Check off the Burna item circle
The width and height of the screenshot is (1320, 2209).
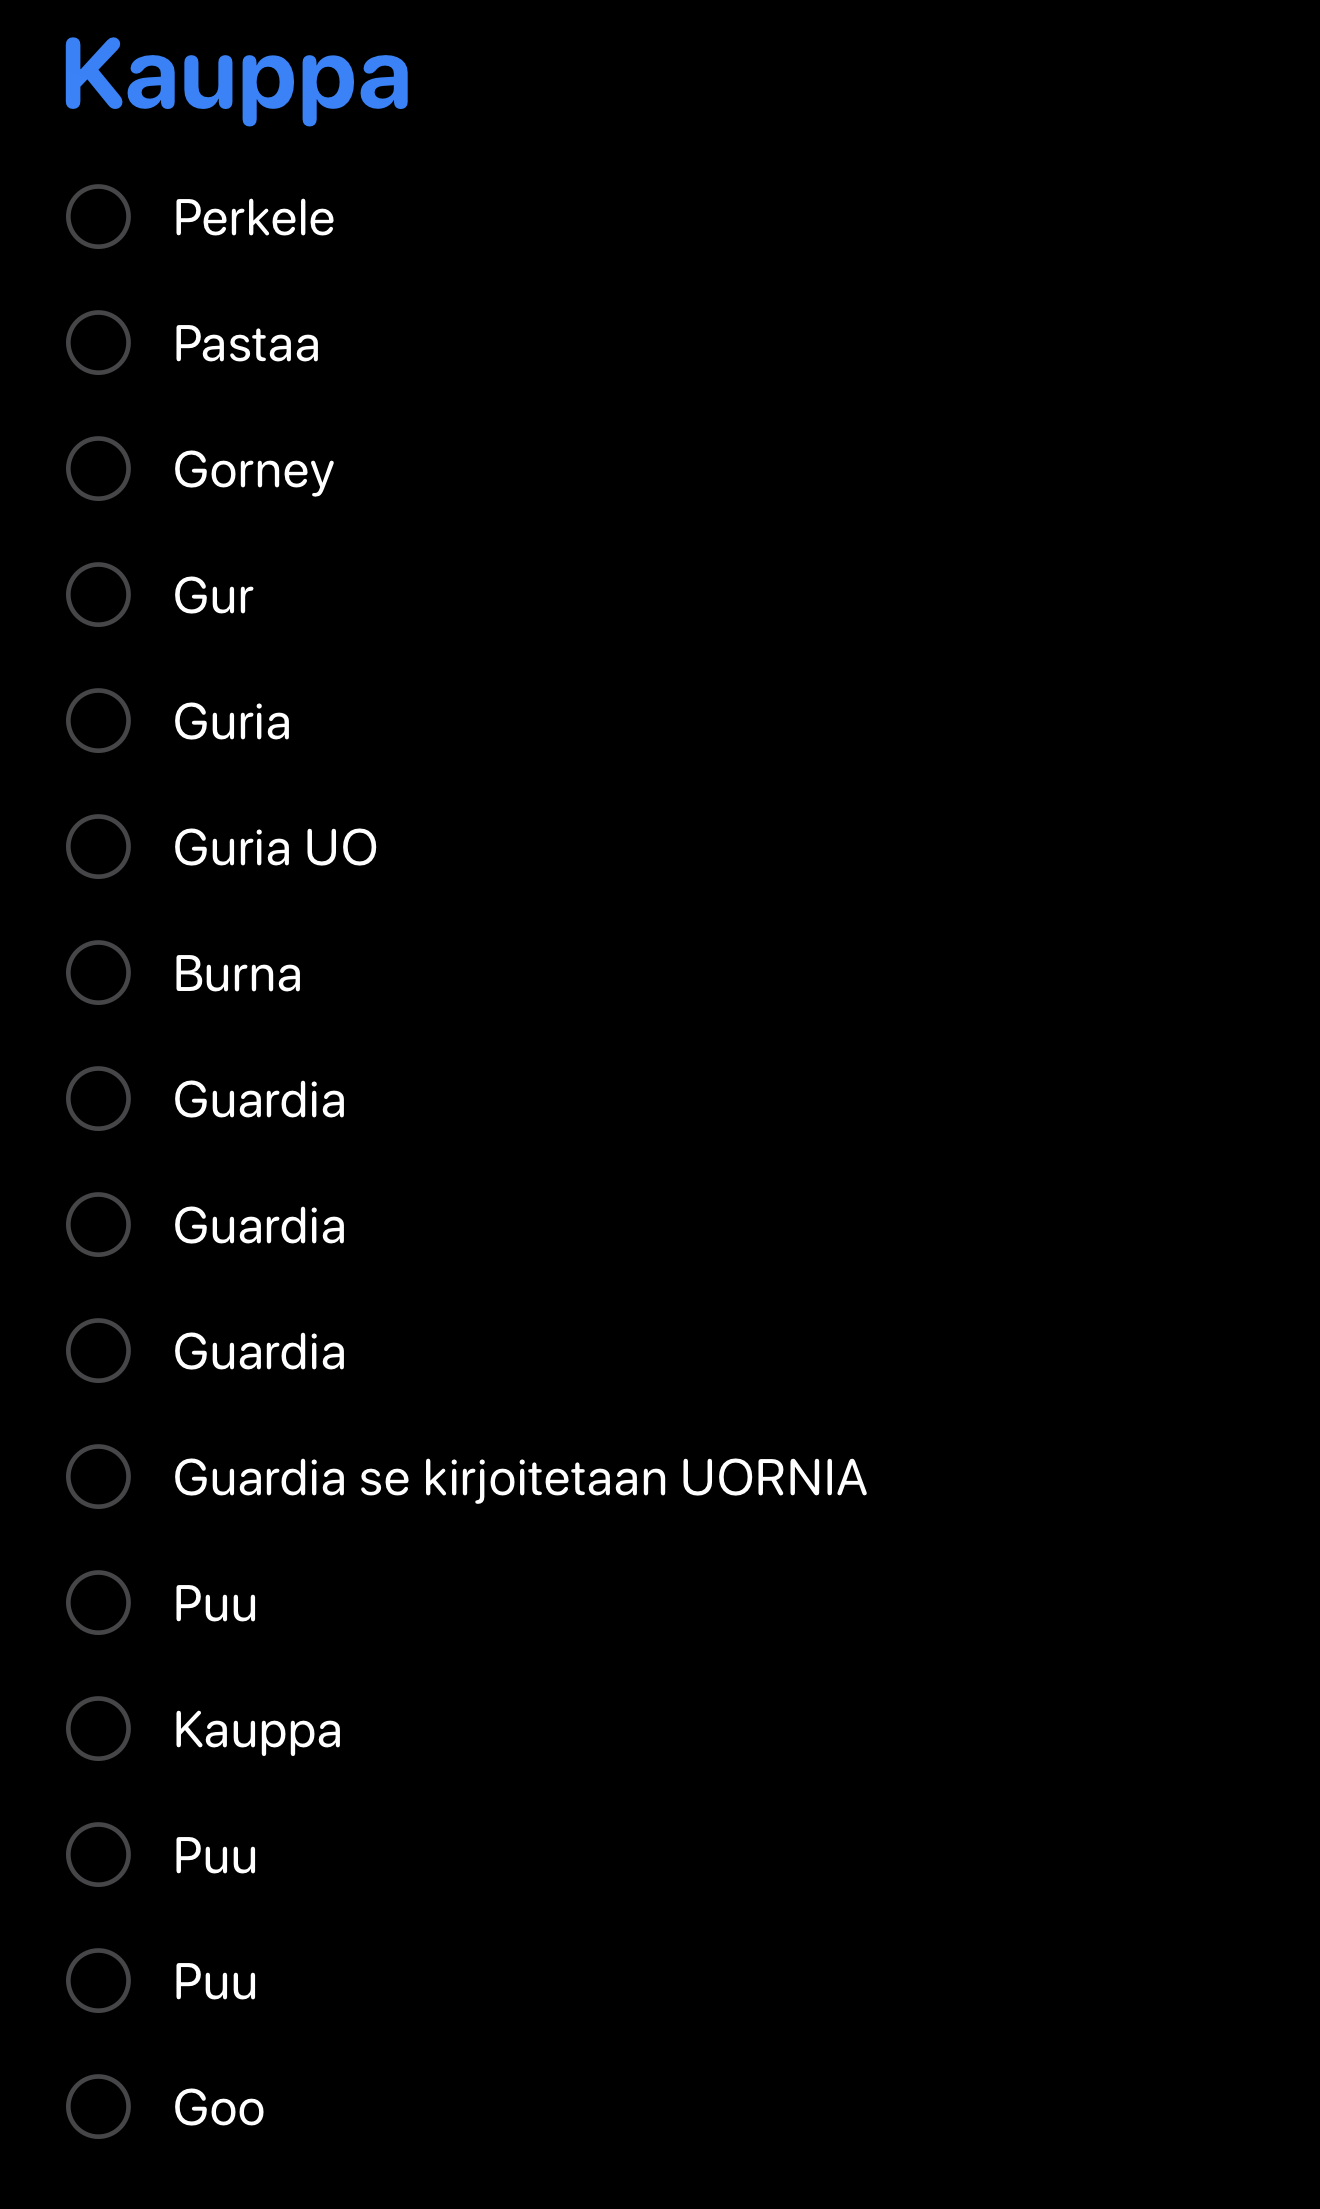pyautogui.click(x=98, y=973)
